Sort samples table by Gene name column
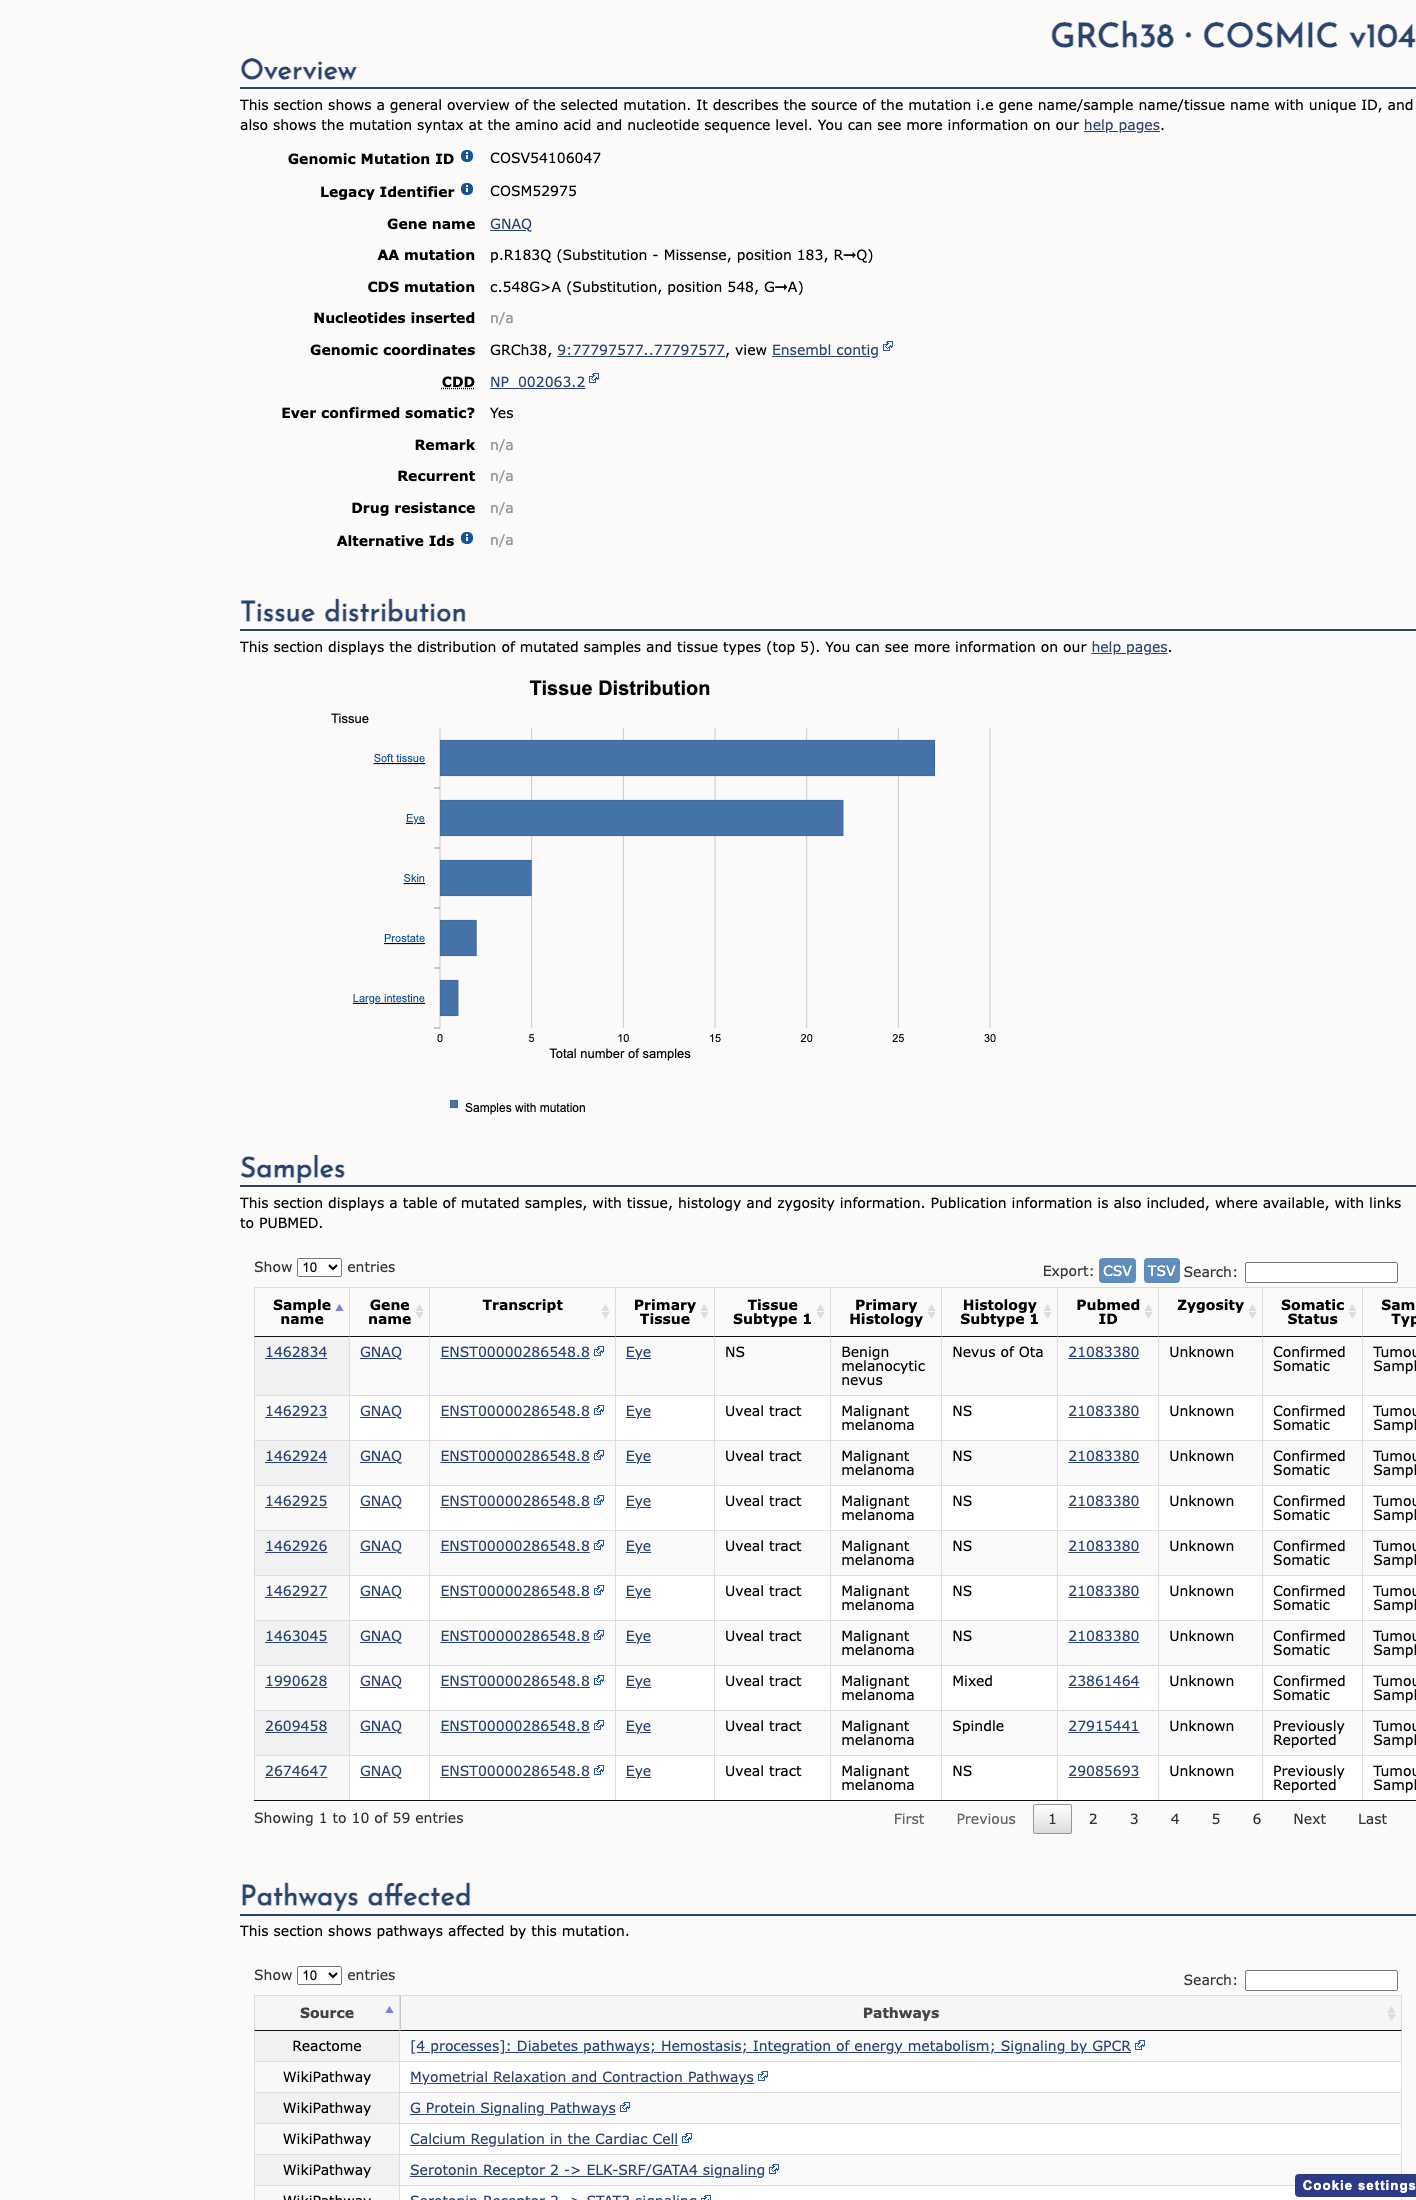This screenshot has width=1416, height=2200. coord(389,1312)
